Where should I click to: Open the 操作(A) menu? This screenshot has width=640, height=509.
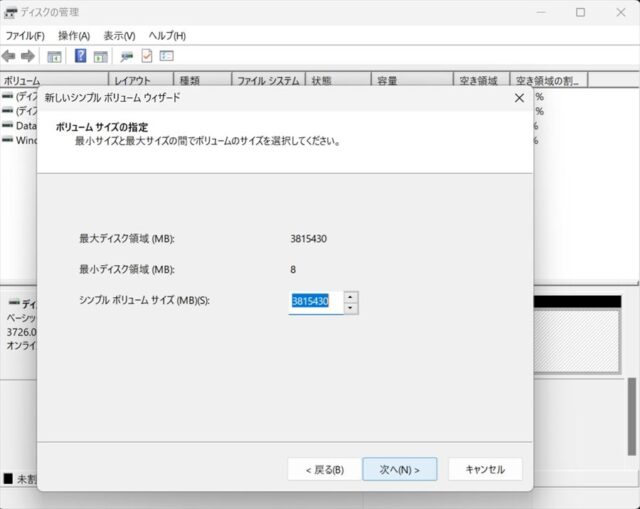click(73, 35)
